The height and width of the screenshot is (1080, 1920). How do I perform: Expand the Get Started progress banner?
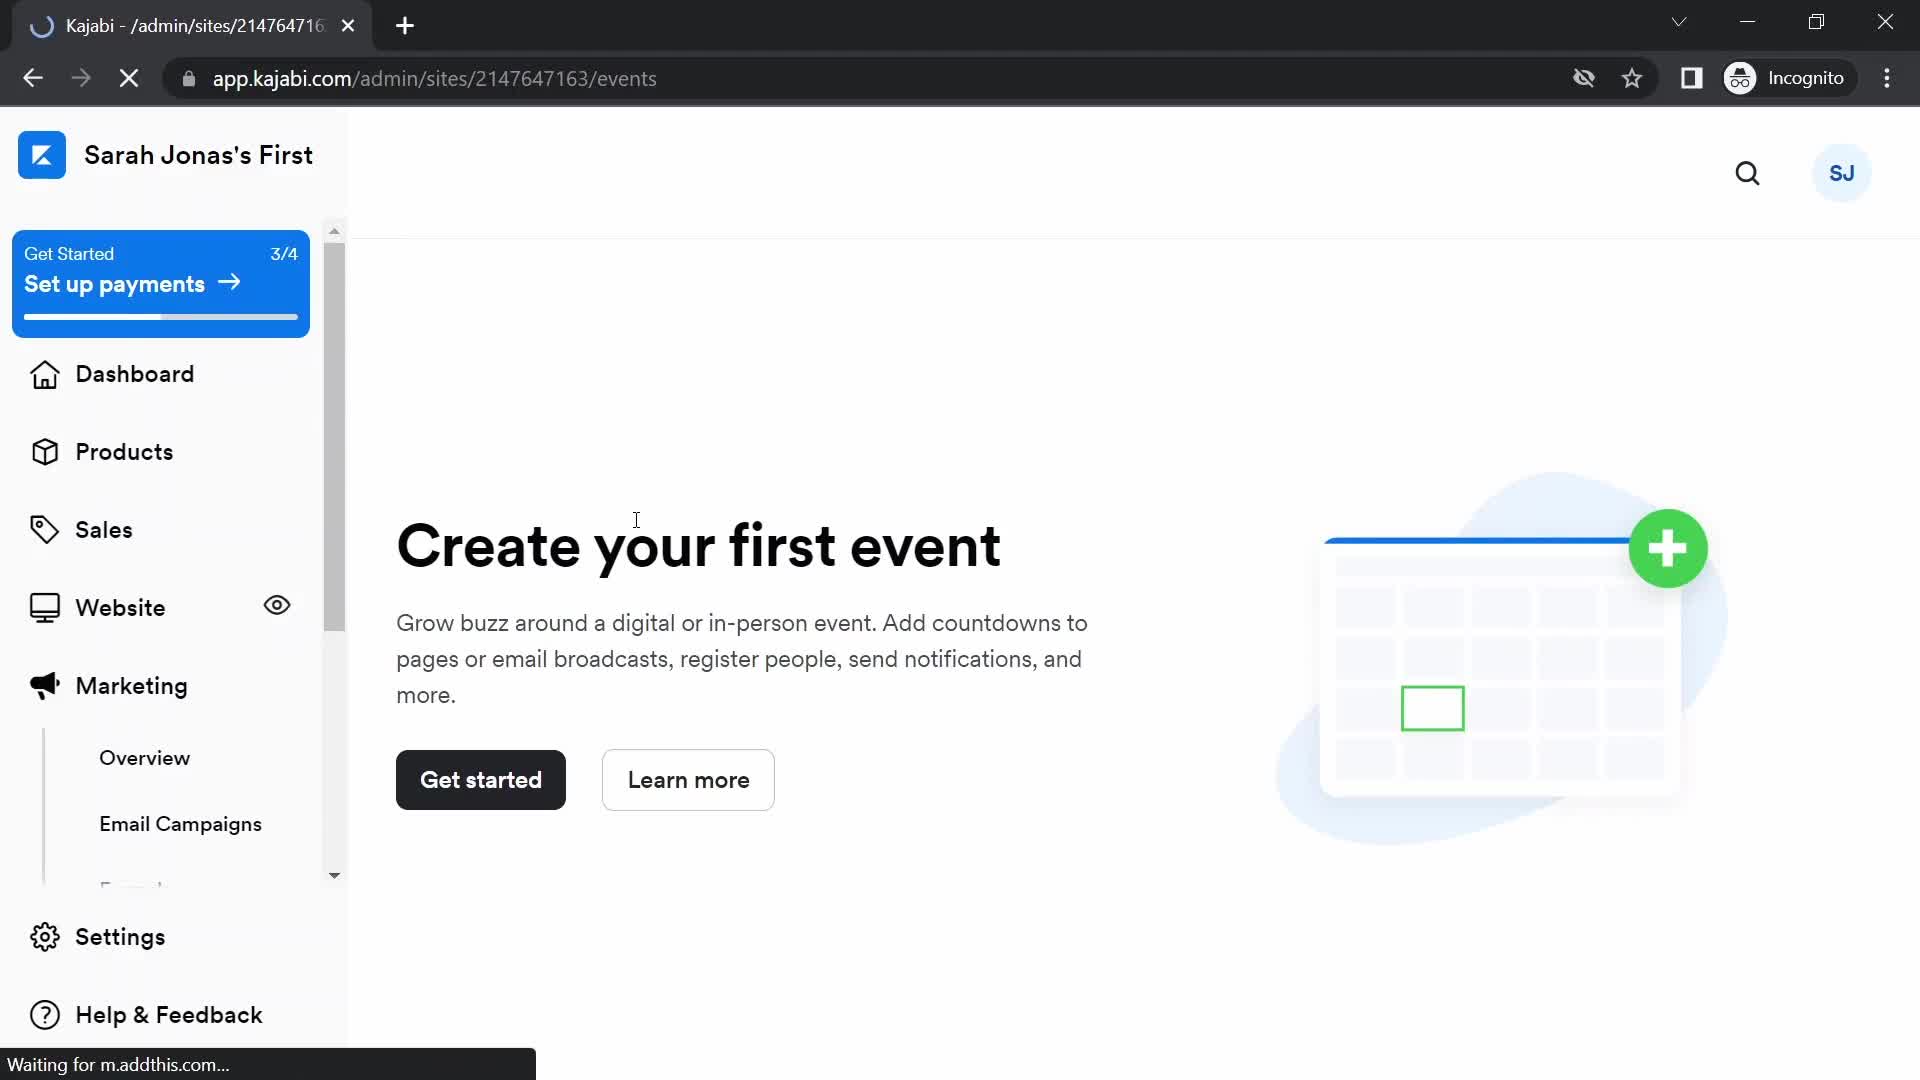tap(161, 280)
